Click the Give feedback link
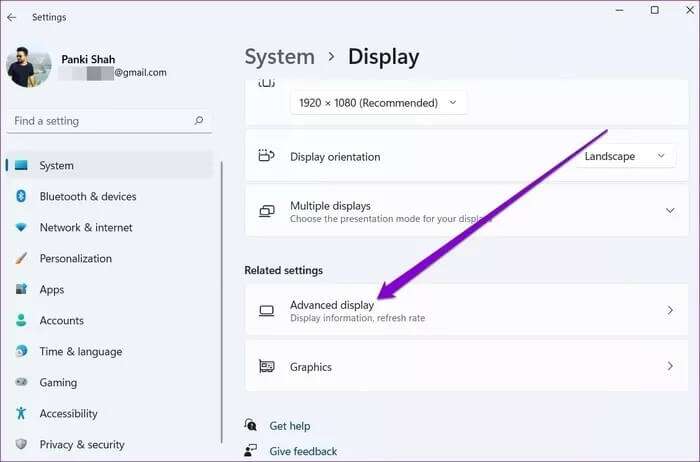This screenshot has width=700, height=462. tap(303, 451)
